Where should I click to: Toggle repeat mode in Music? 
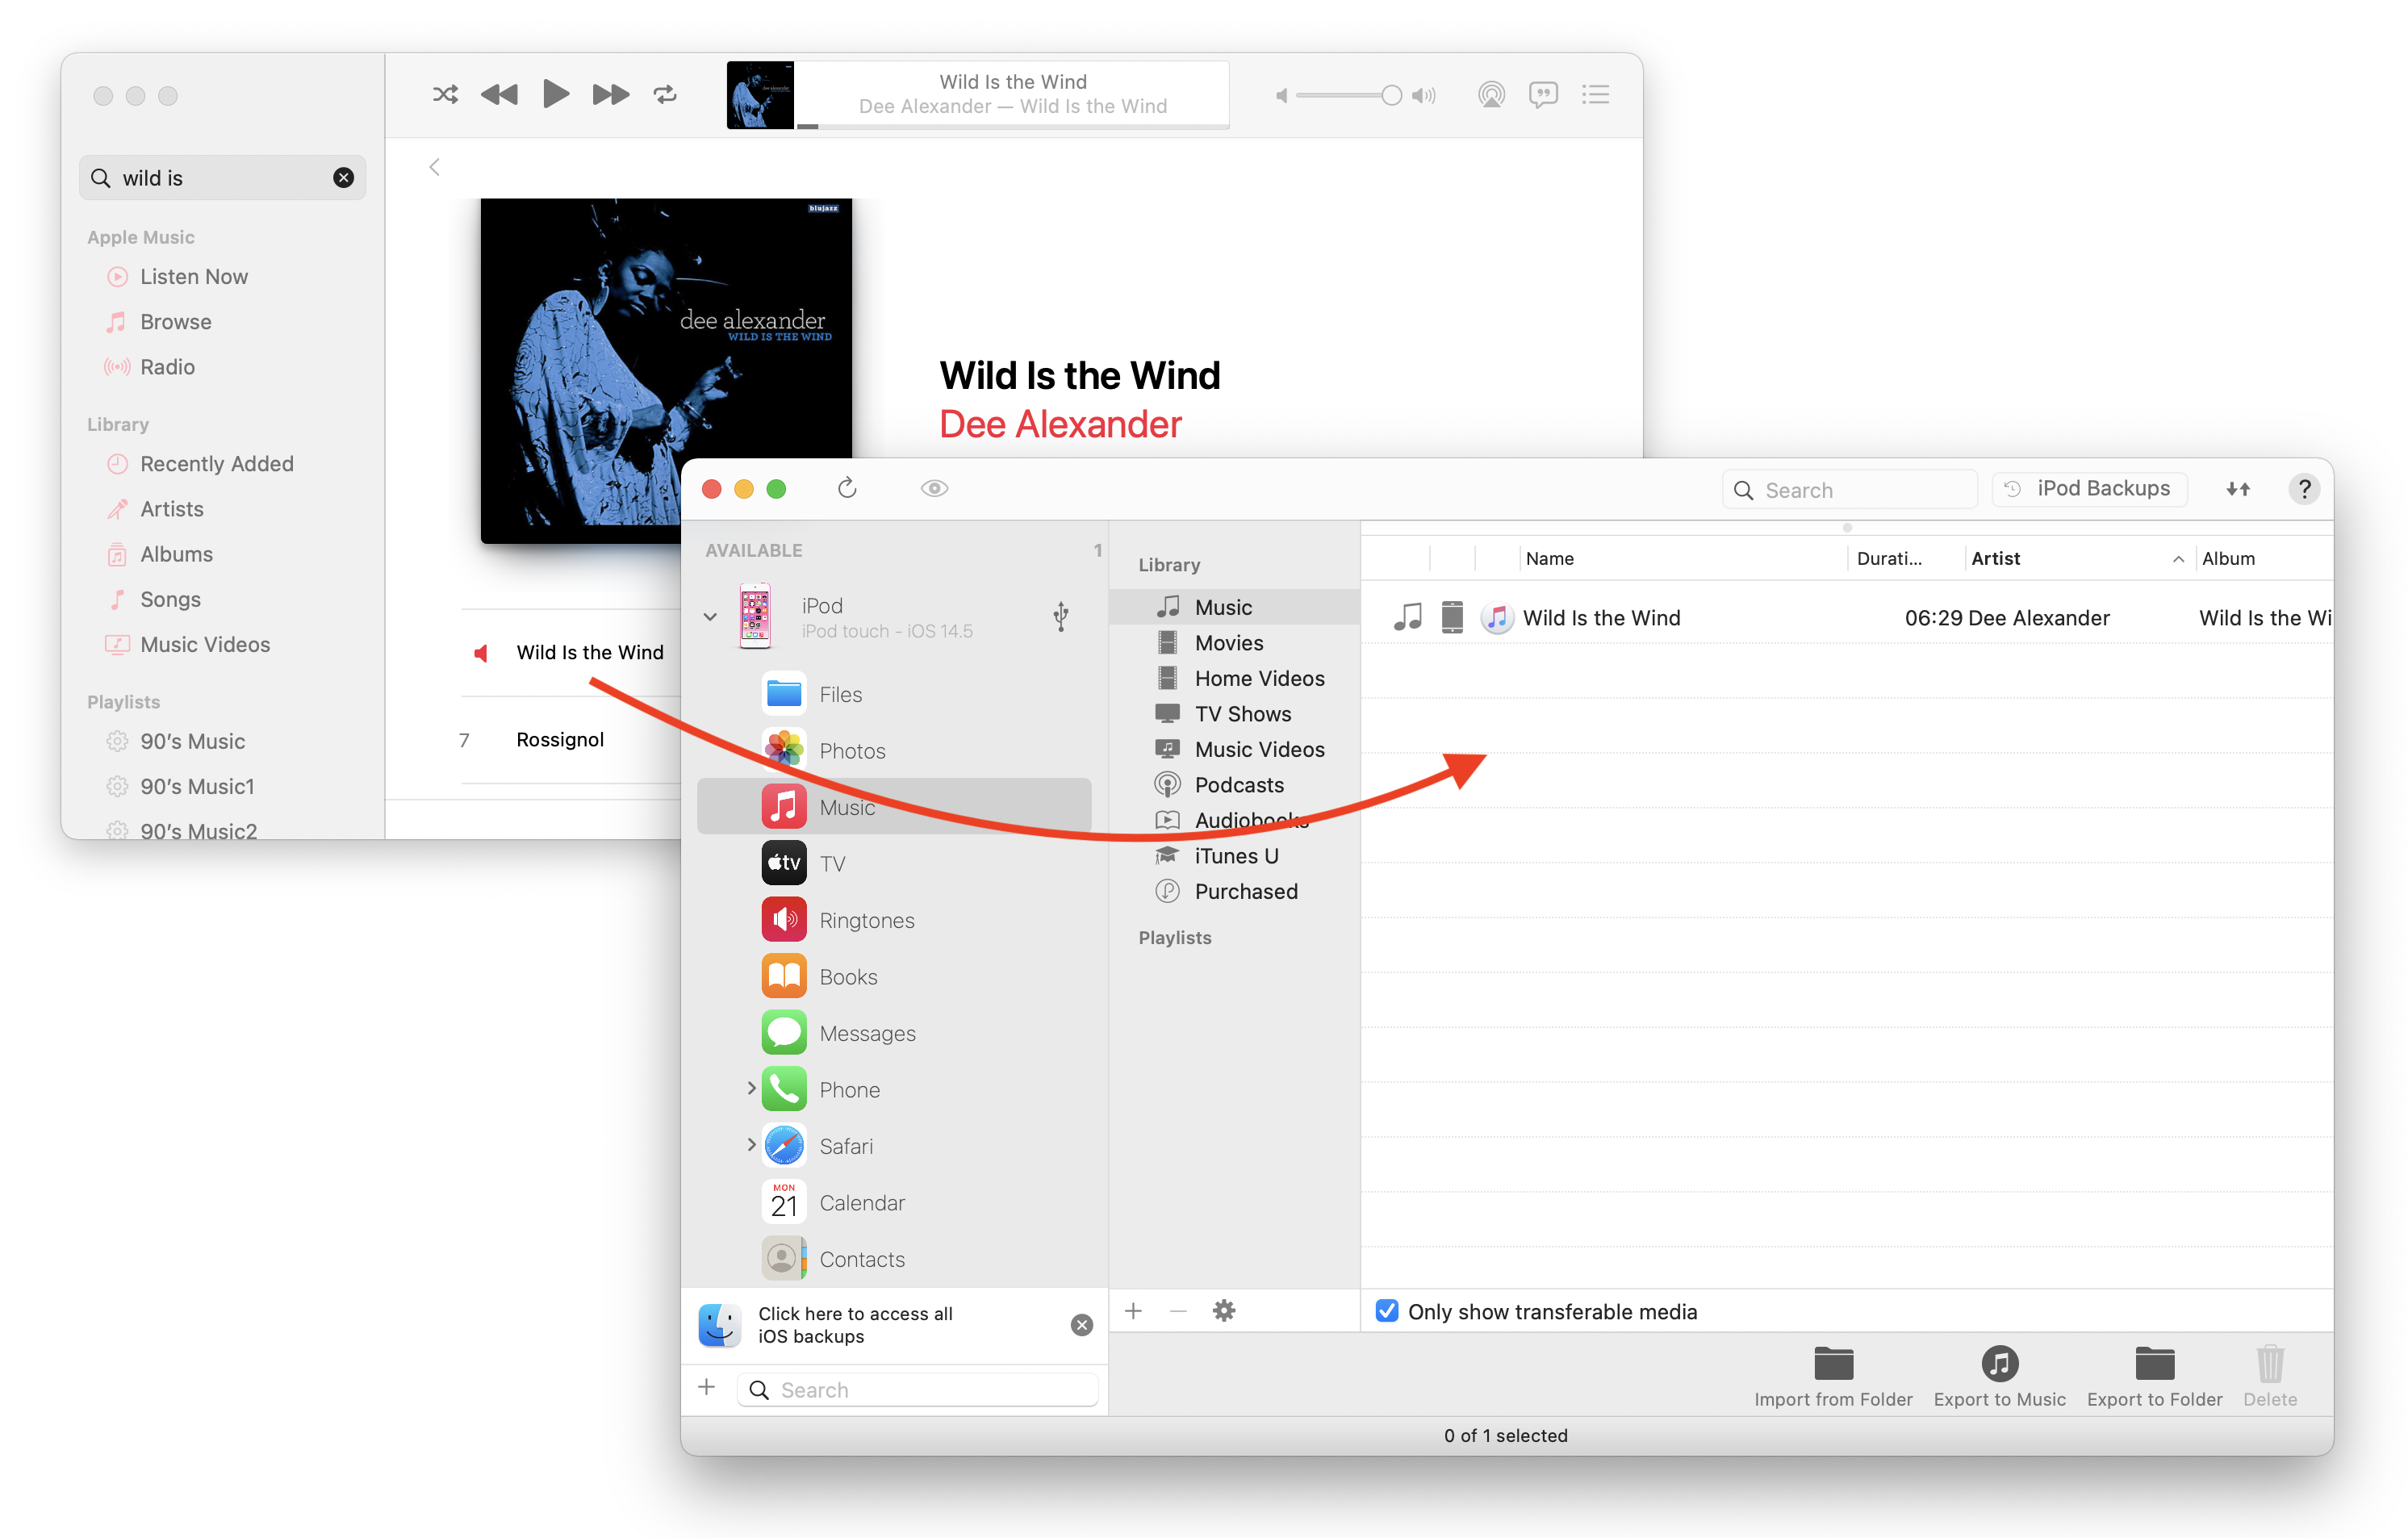tap(665, 95)
